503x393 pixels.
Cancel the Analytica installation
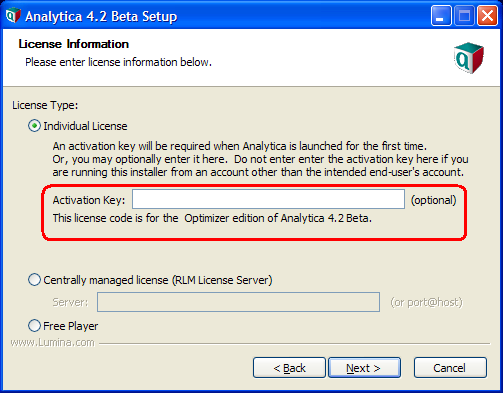tap(450, 368)
